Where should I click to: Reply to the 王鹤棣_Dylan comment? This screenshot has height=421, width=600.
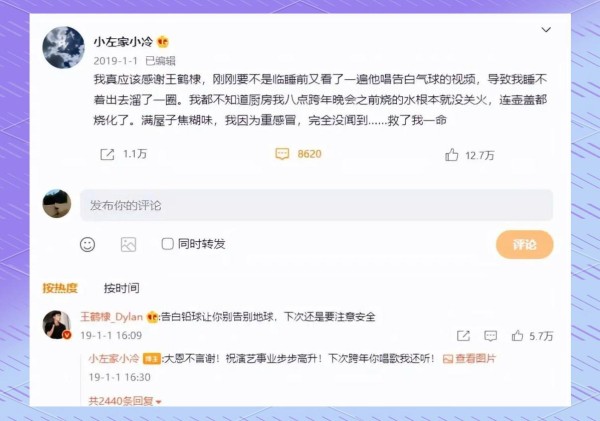pyautogui.click(x=491, y=336)
